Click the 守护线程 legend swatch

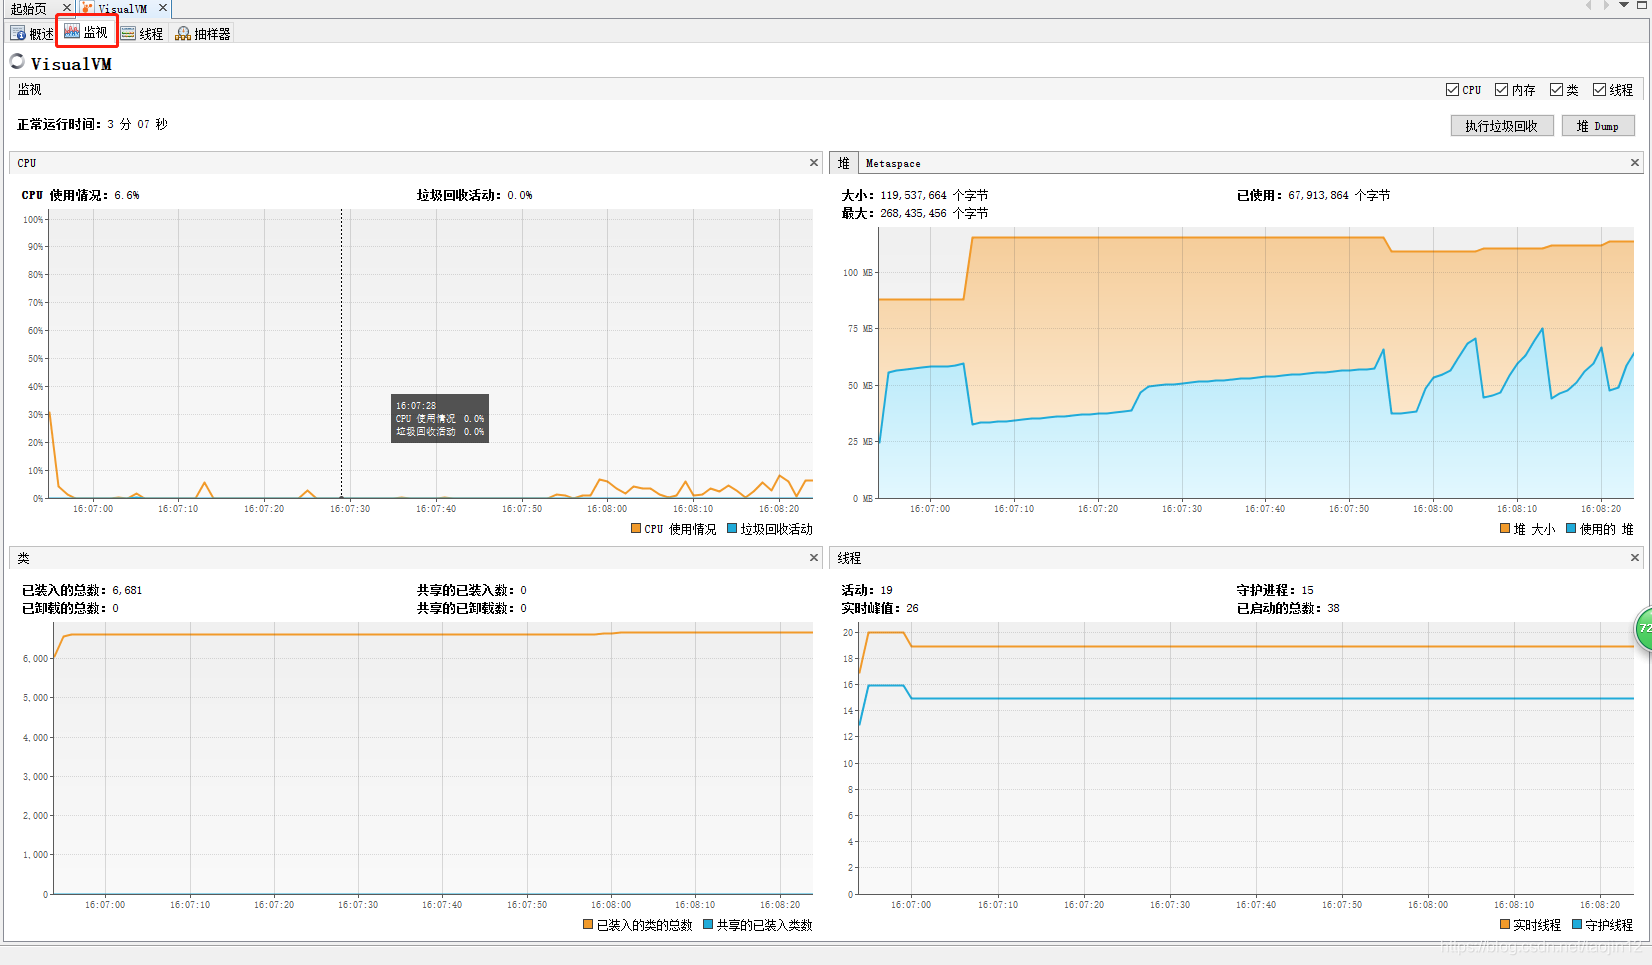[x=1577, y=924]
